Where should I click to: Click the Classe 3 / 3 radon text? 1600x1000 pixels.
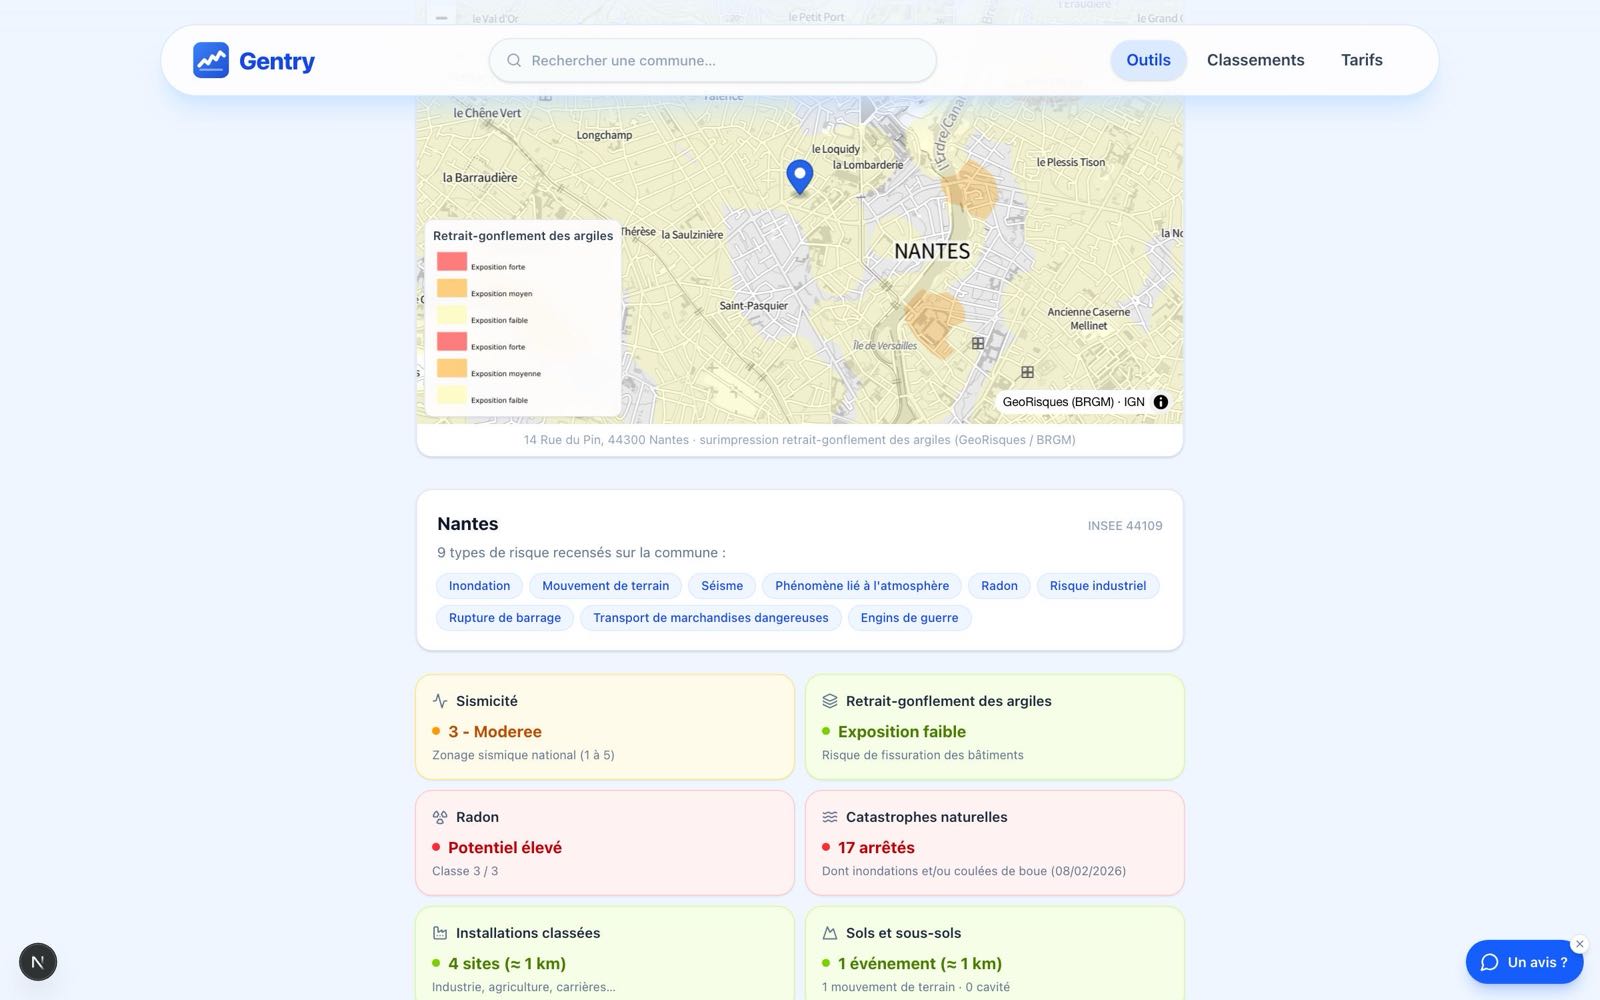(465, 872)
